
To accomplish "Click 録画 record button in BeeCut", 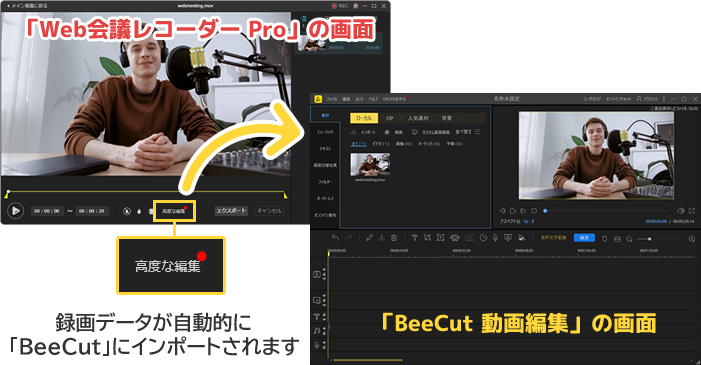I will (x=393, y=132).
